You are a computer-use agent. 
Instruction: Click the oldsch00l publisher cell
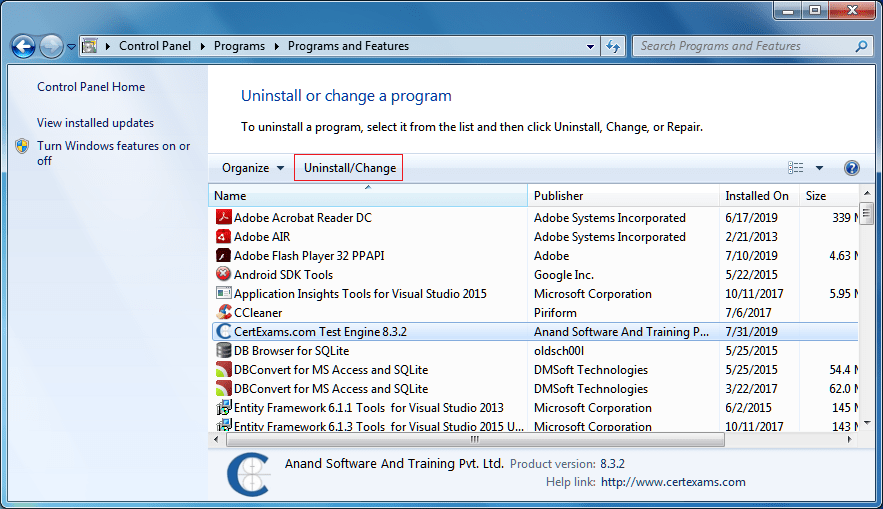559,351
